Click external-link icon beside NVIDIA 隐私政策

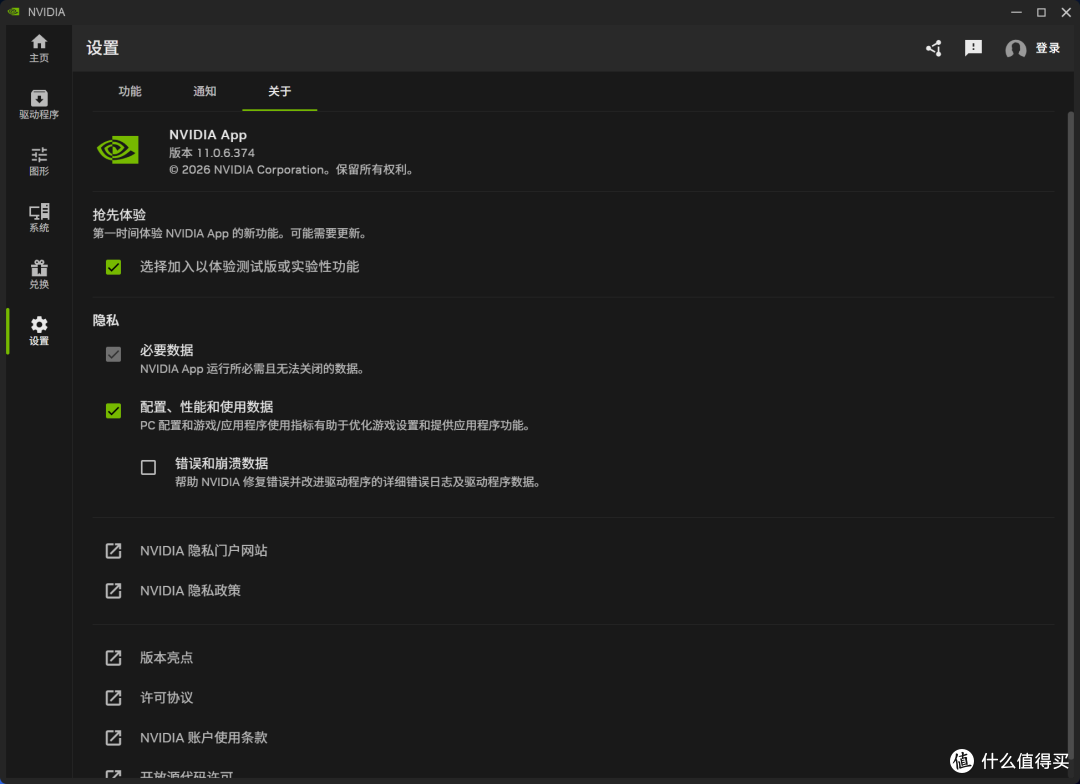[x=113, y=590]
